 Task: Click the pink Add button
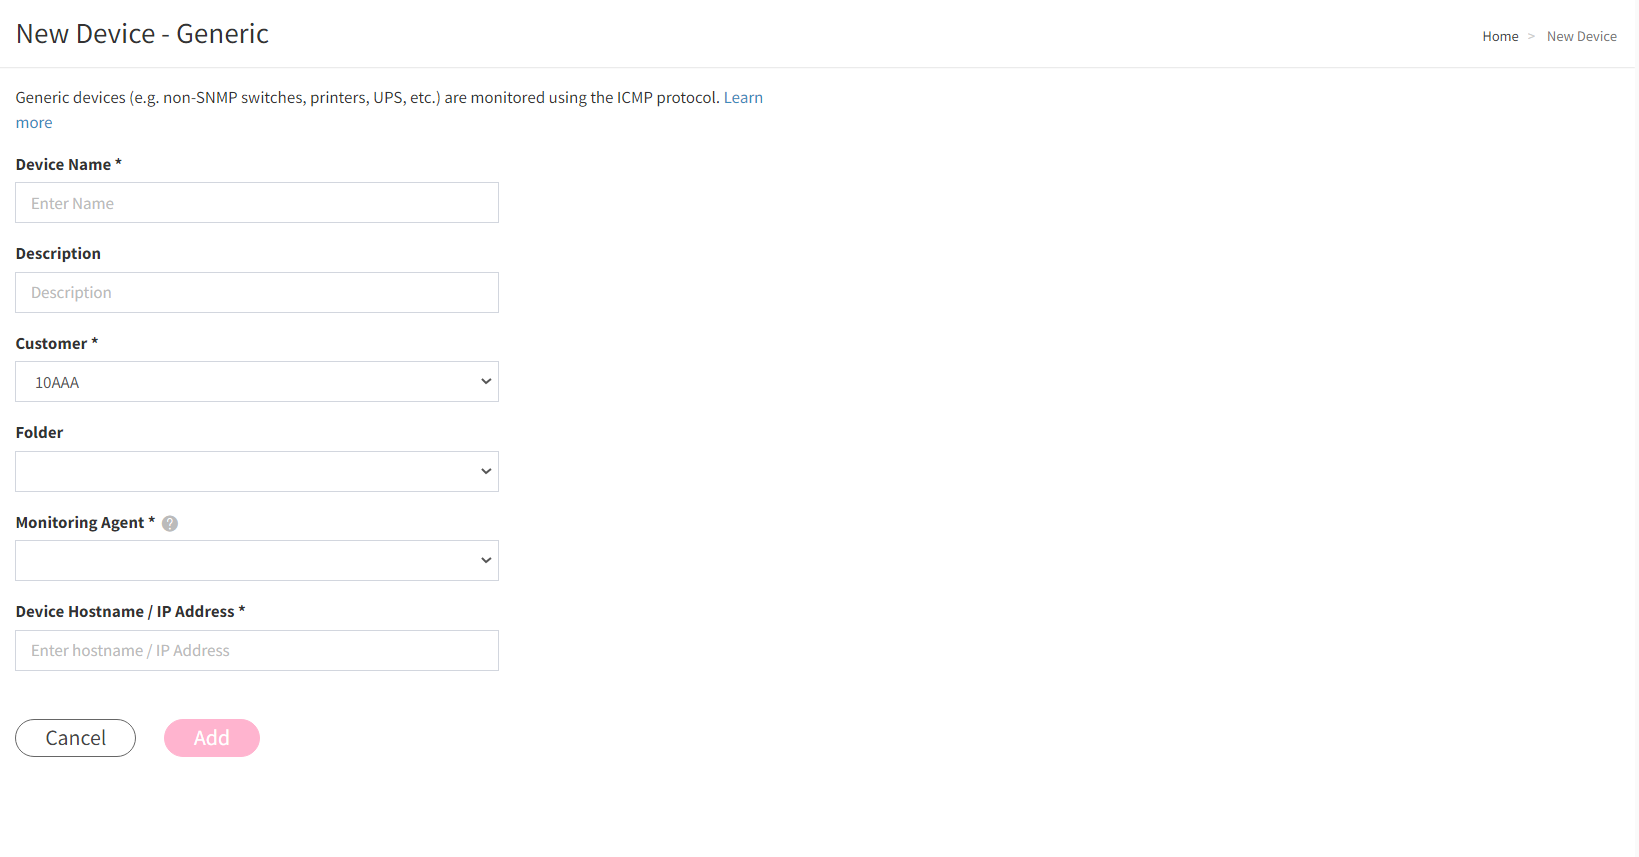[x=212, y=738]
